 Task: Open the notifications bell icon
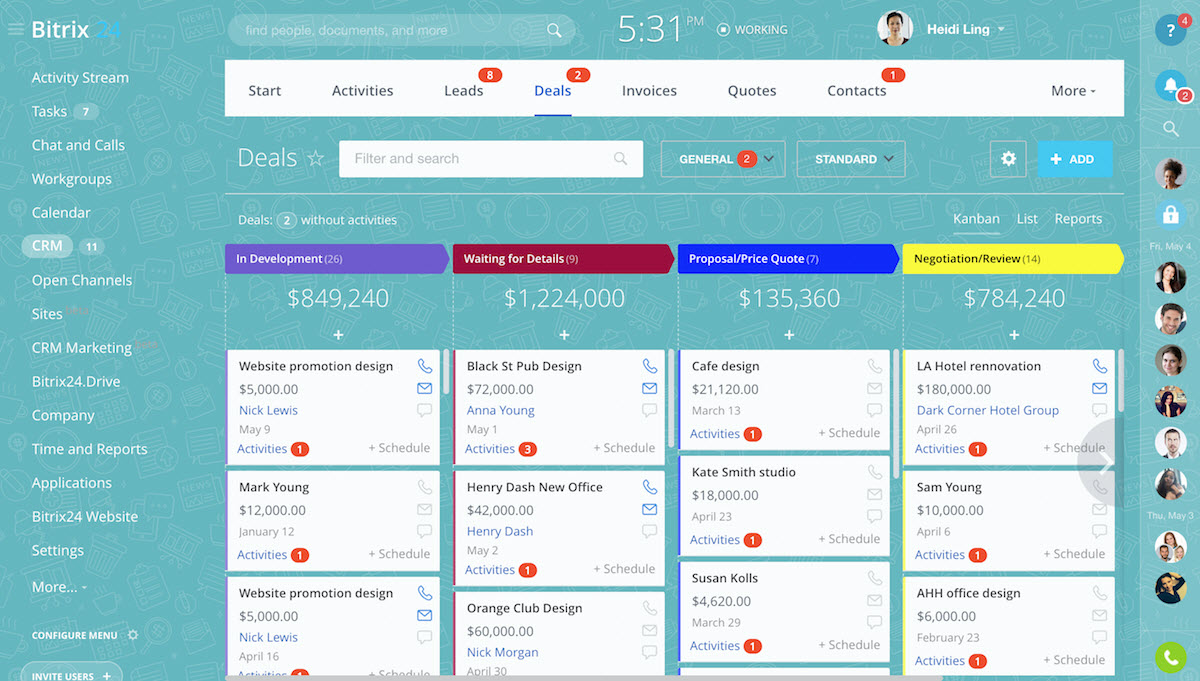click(x=1170, y=86)
